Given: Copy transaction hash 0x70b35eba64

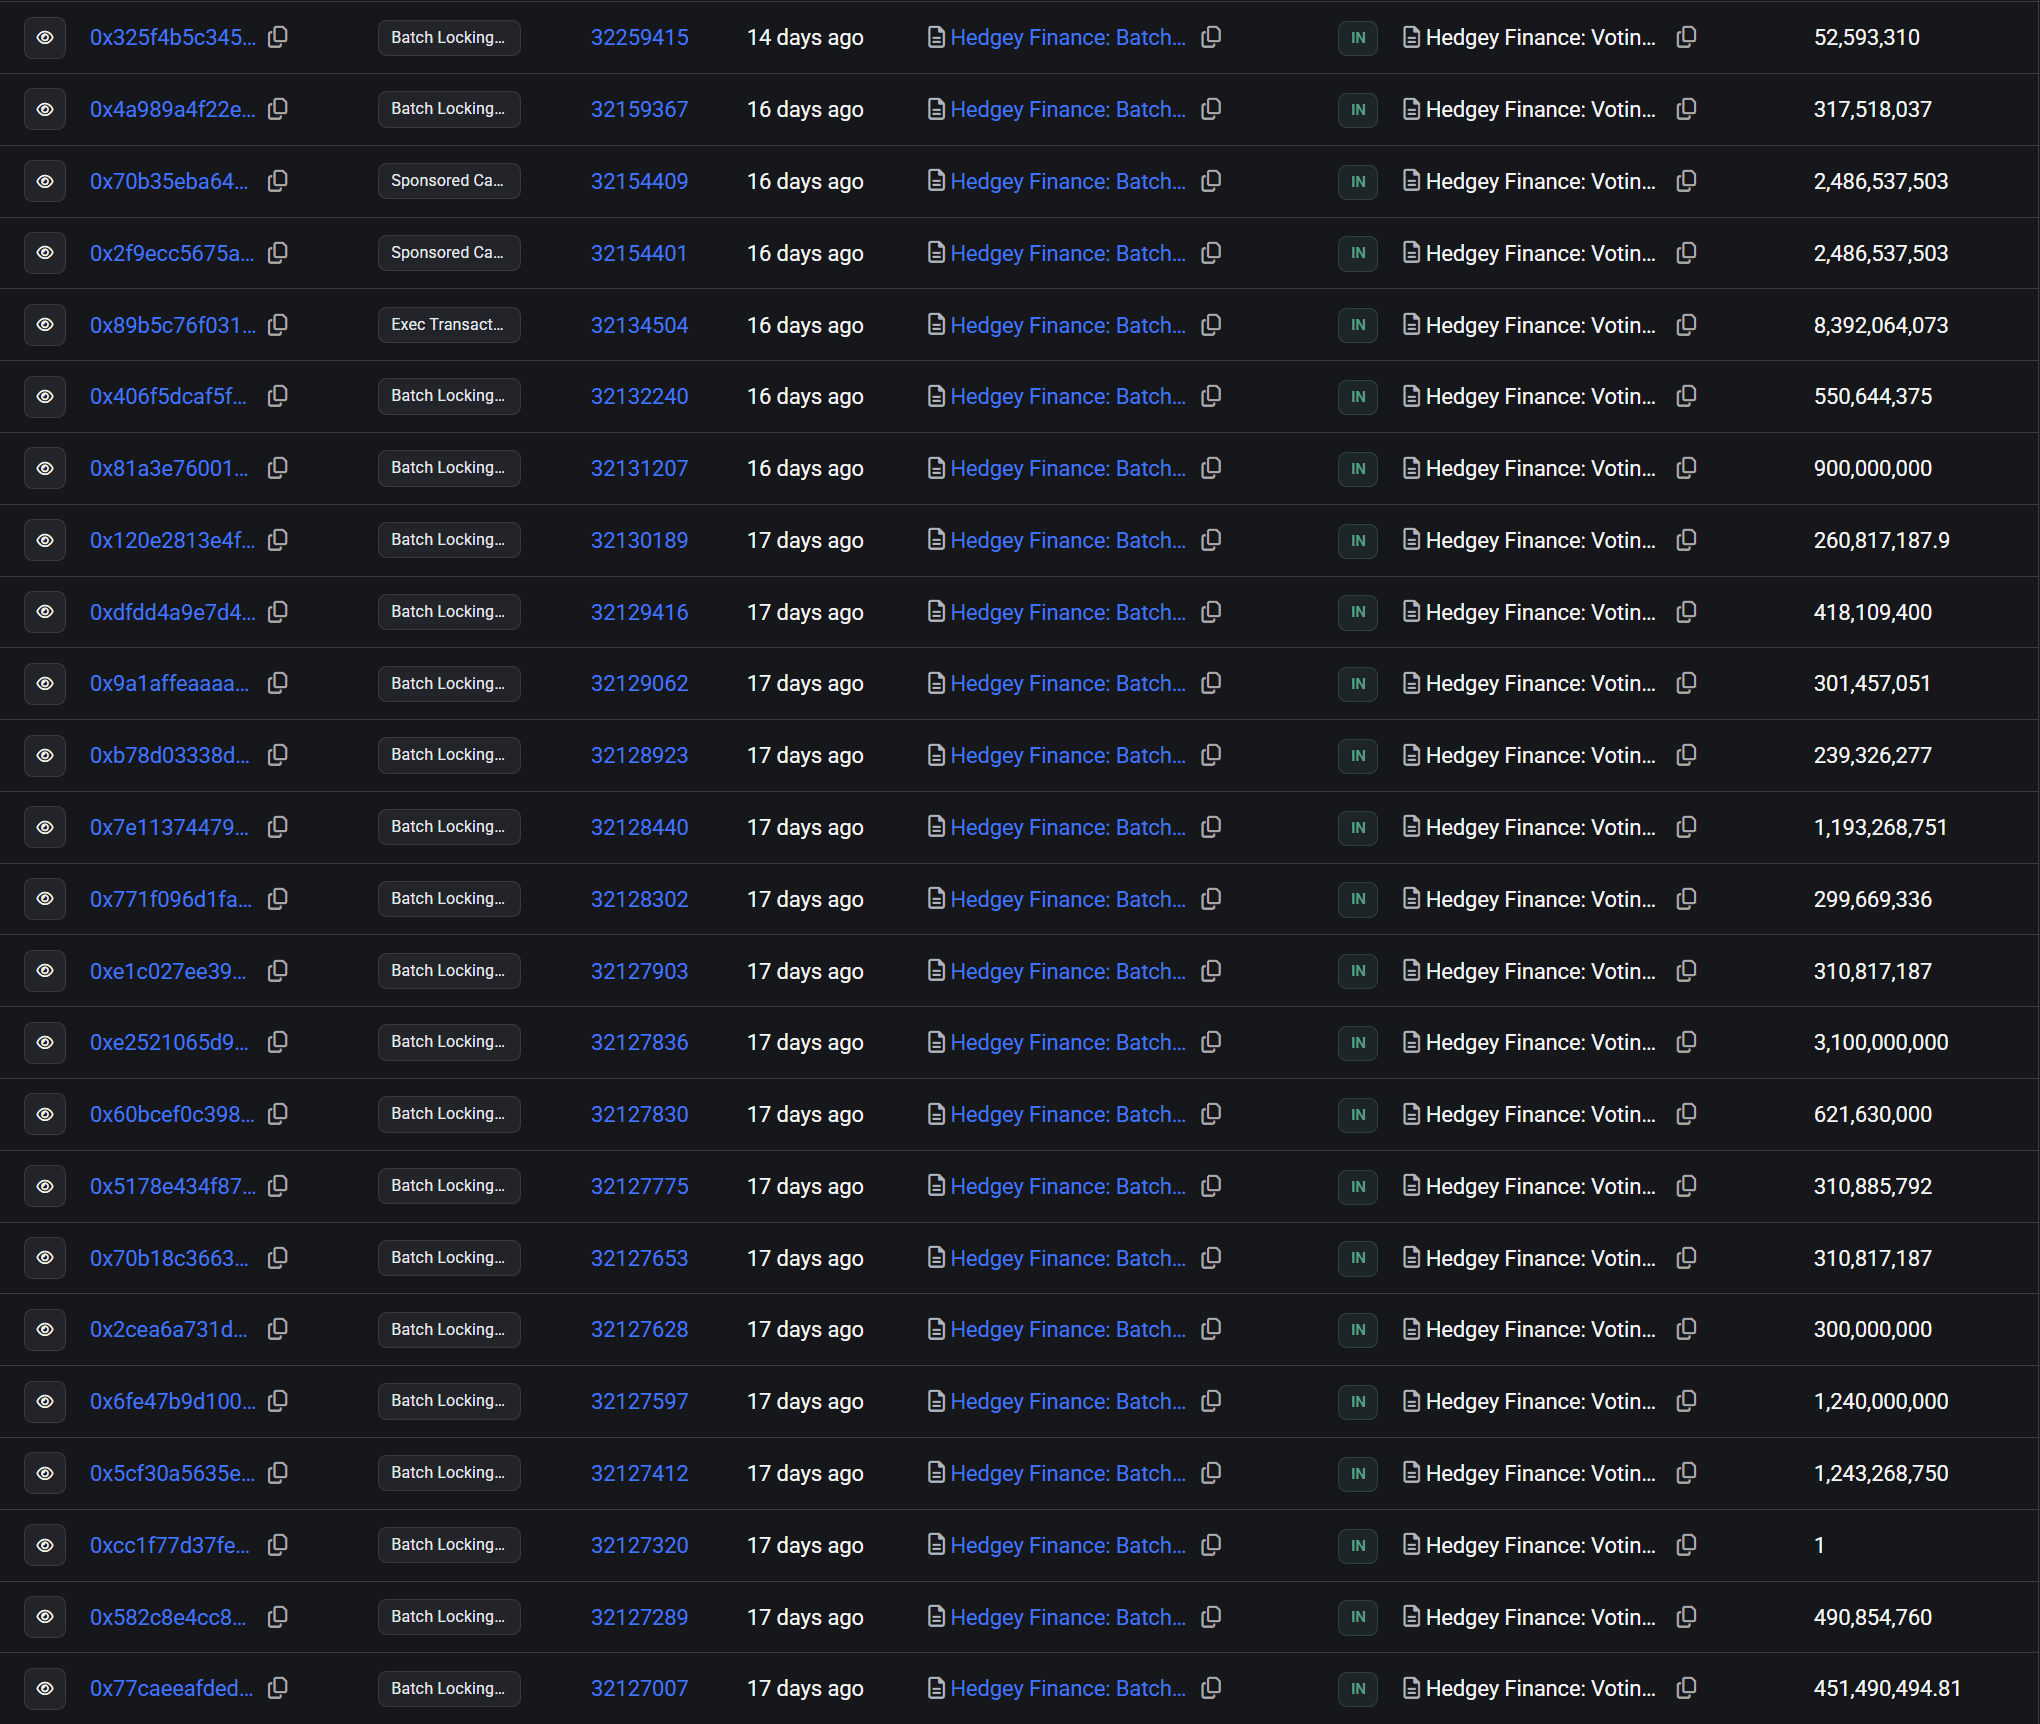Looking at the screenshot, I should pos(278,181).
